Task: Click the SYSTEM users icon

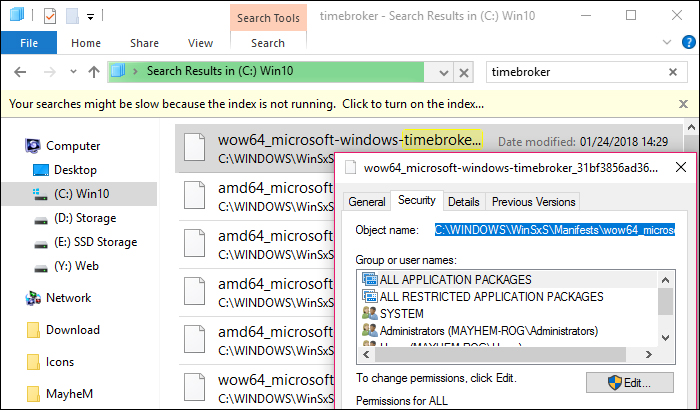Action: [370, 314]
